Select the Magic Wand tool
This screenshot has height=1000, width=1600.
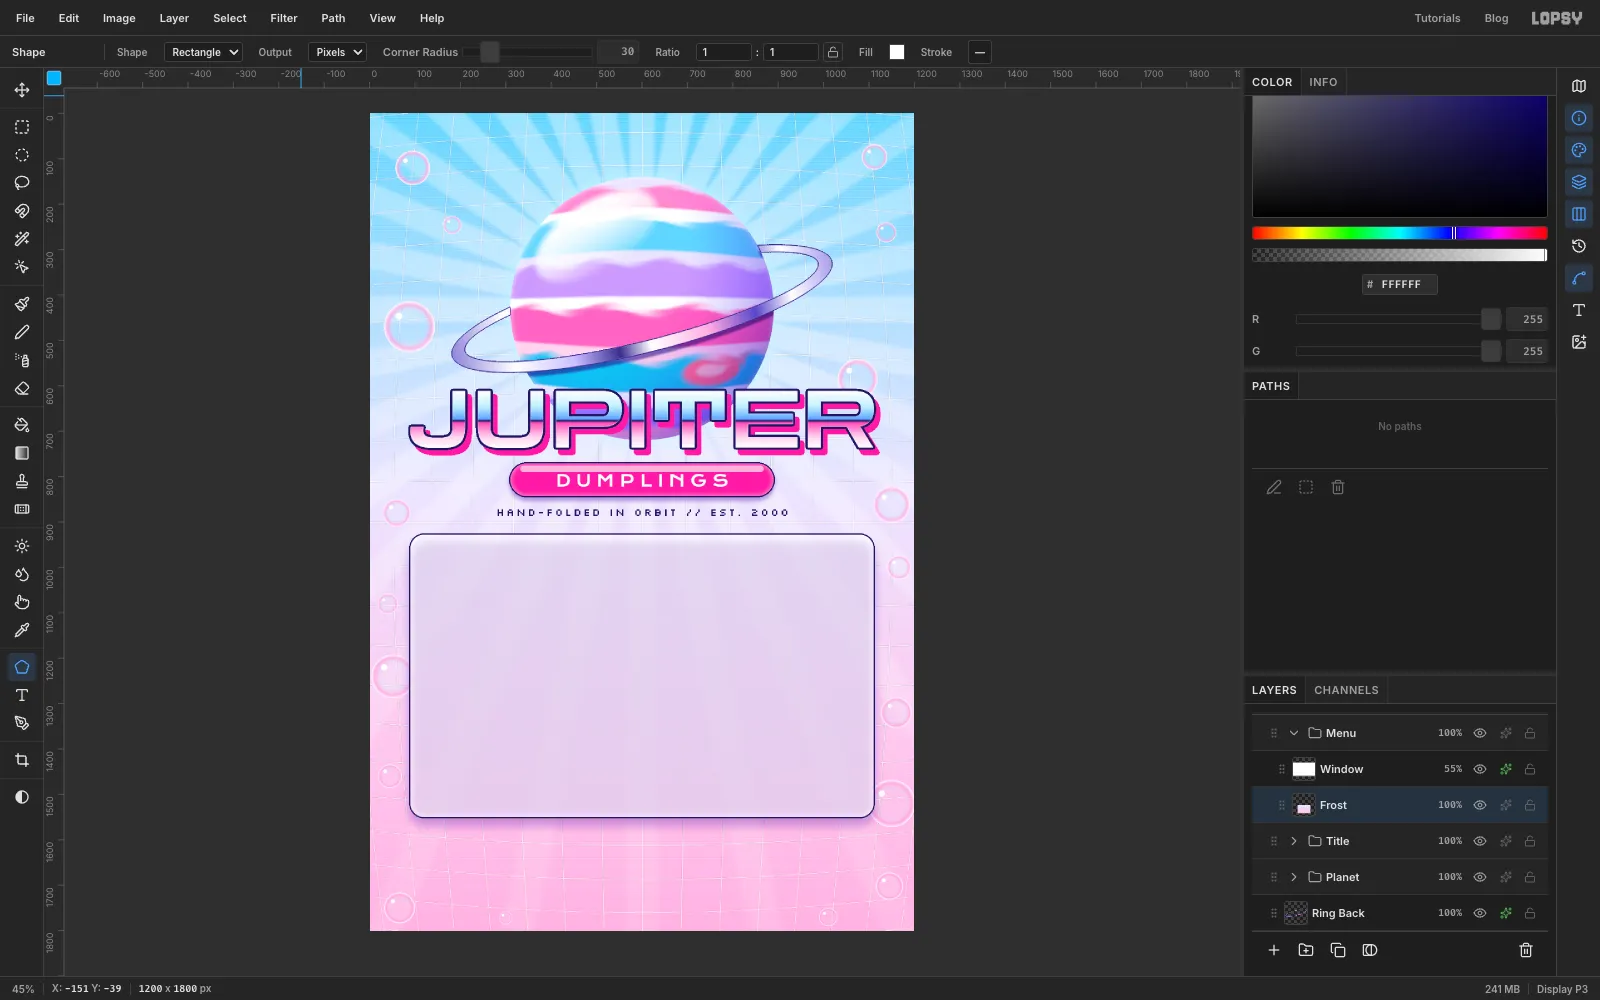click(22, 239)
